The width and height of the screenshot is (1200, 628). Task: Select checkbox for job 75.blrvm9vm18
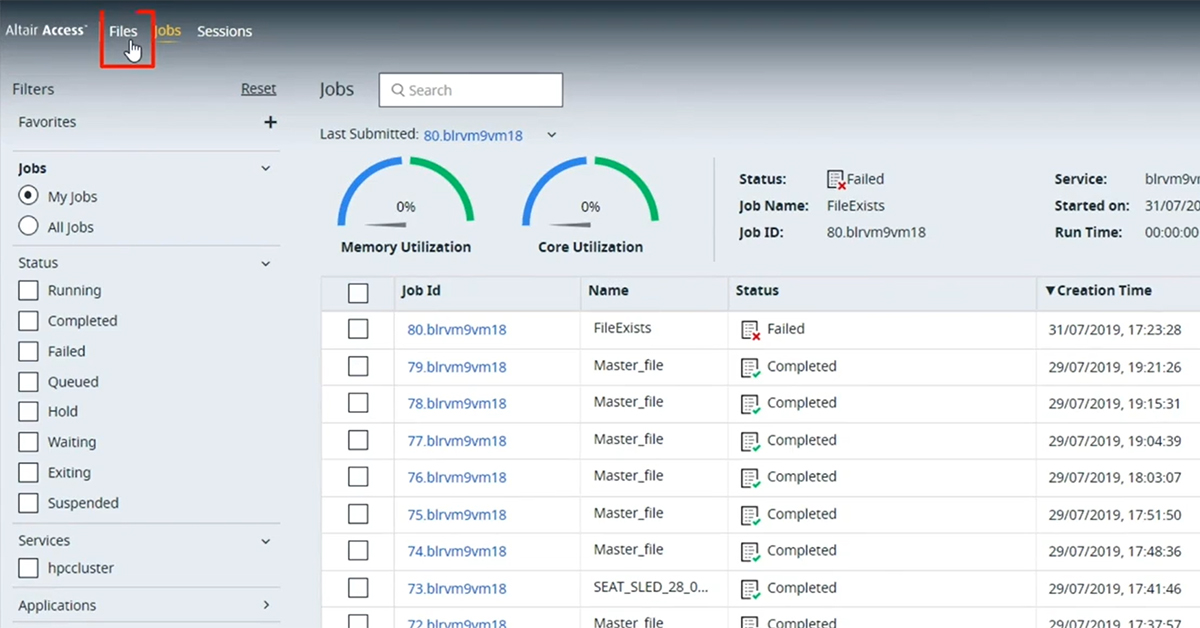tap(358, 514)
